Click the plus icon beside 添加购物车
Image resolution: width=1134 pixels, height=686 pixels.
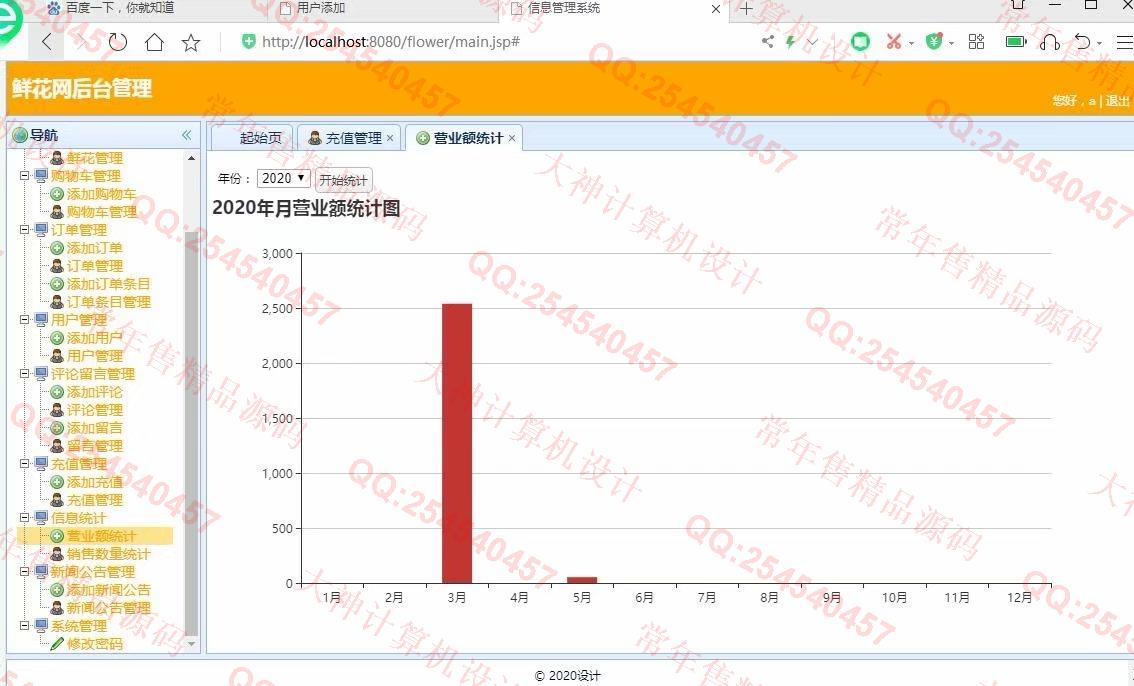point(57,194)
